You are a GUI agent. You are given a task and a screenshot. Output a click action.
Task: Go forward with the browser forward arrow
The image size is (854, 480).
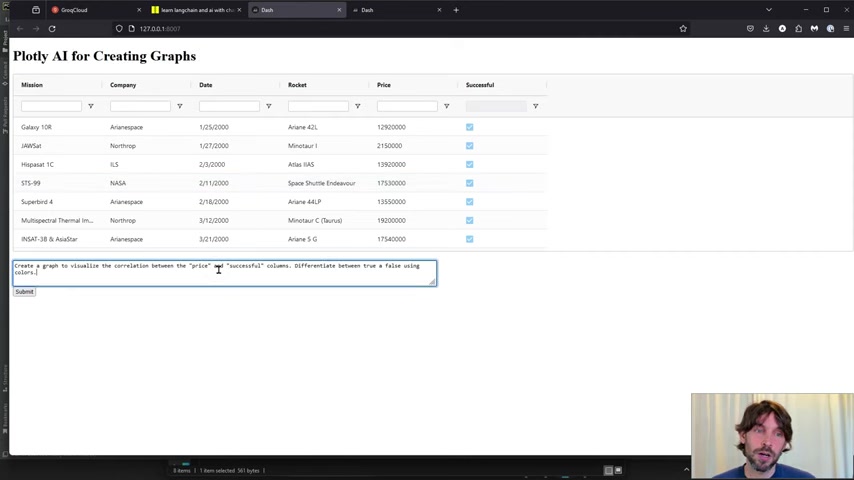point(36,29)
